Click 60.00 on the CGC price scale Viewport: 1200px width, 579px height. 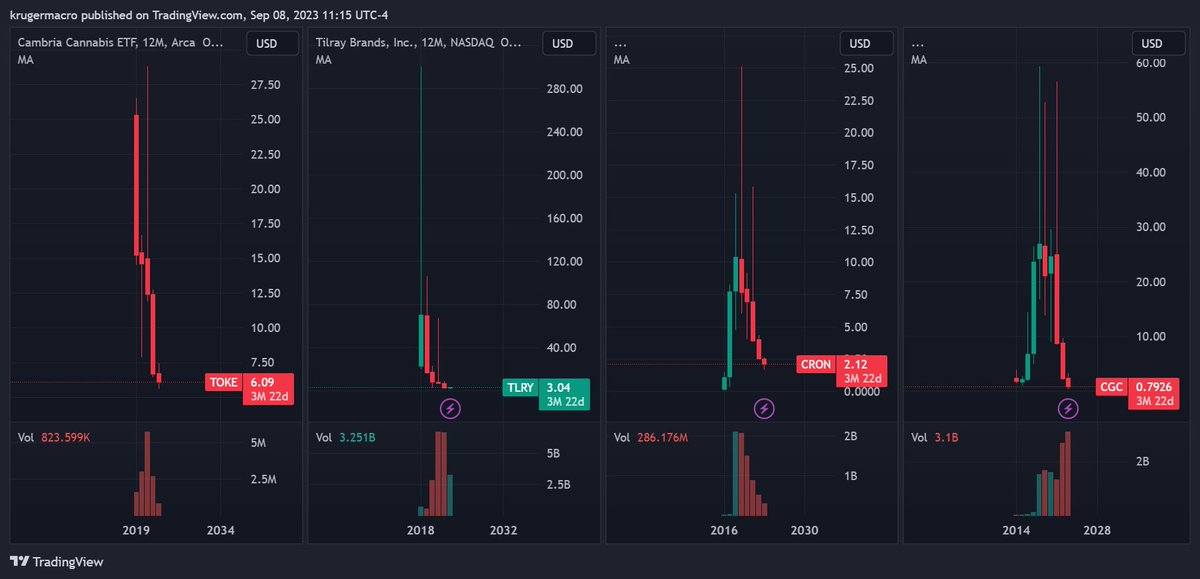1153,63
